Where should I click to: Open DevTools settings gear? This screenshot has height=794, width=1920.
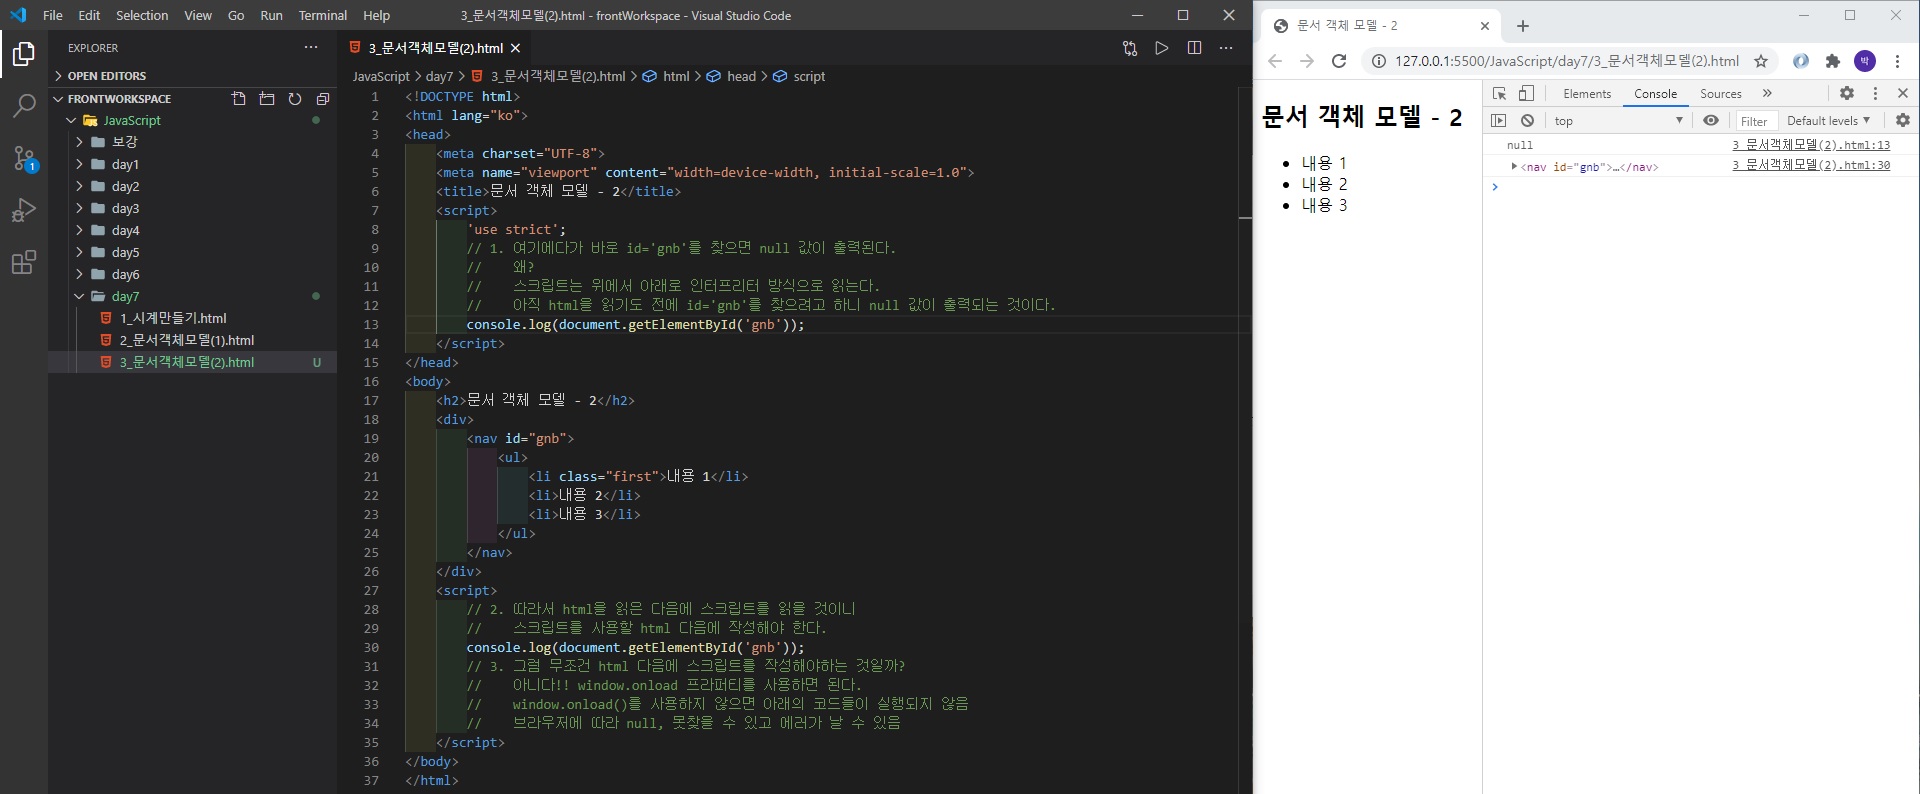pyautogui.click(x=1847, y=93)
